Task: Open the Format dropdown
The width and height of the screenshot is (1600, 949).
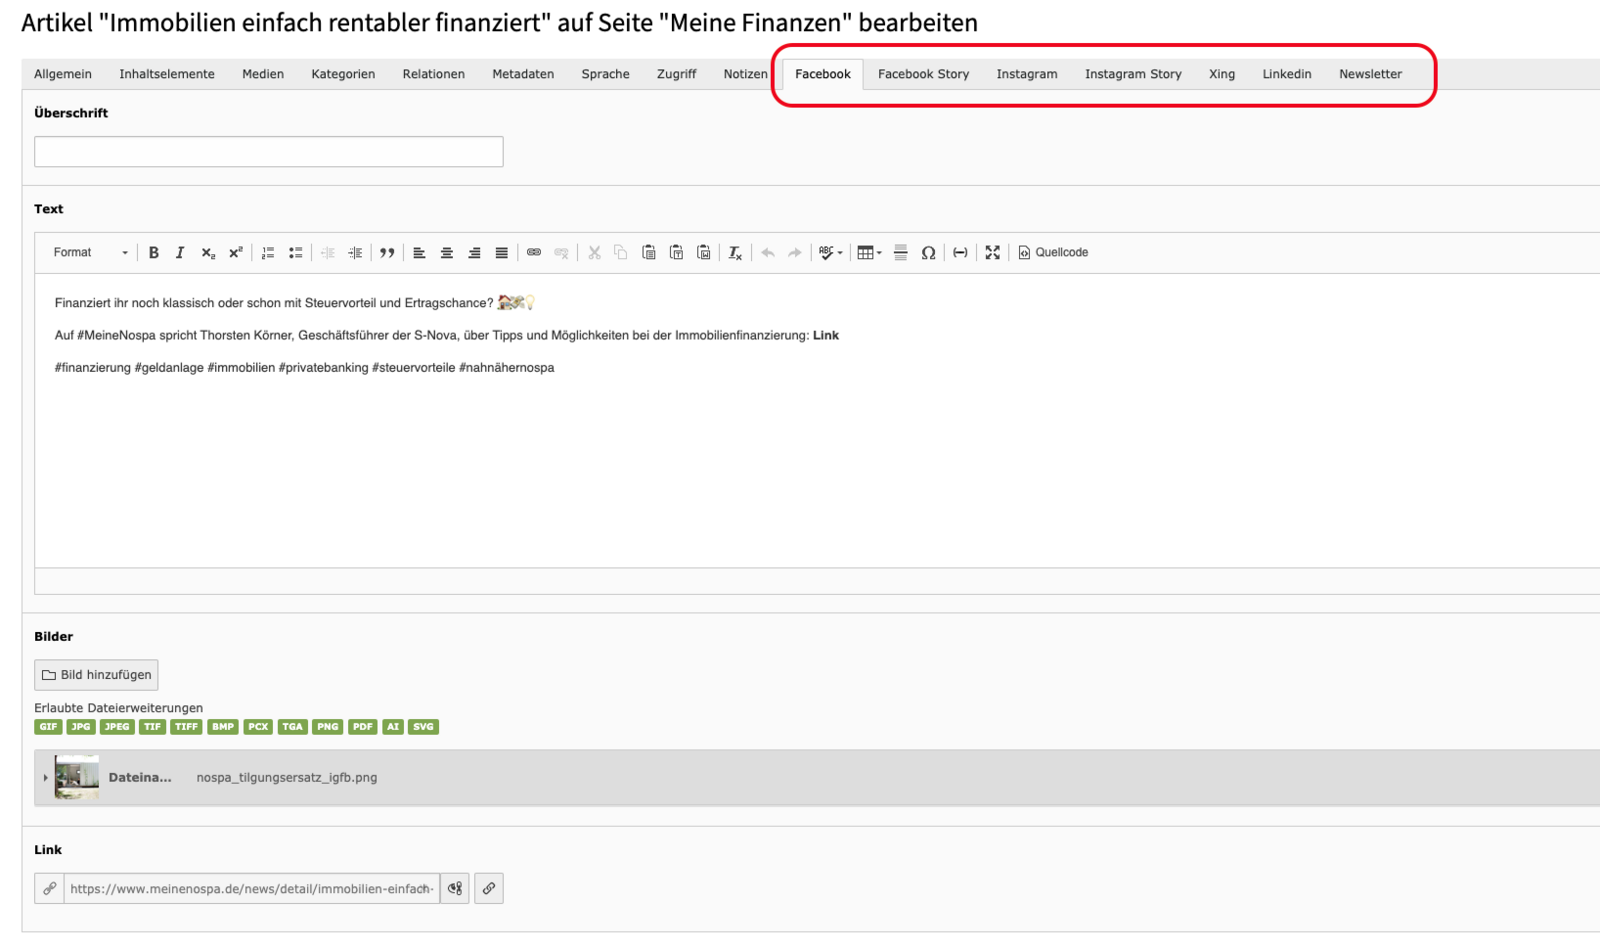Action: (90, 253)
